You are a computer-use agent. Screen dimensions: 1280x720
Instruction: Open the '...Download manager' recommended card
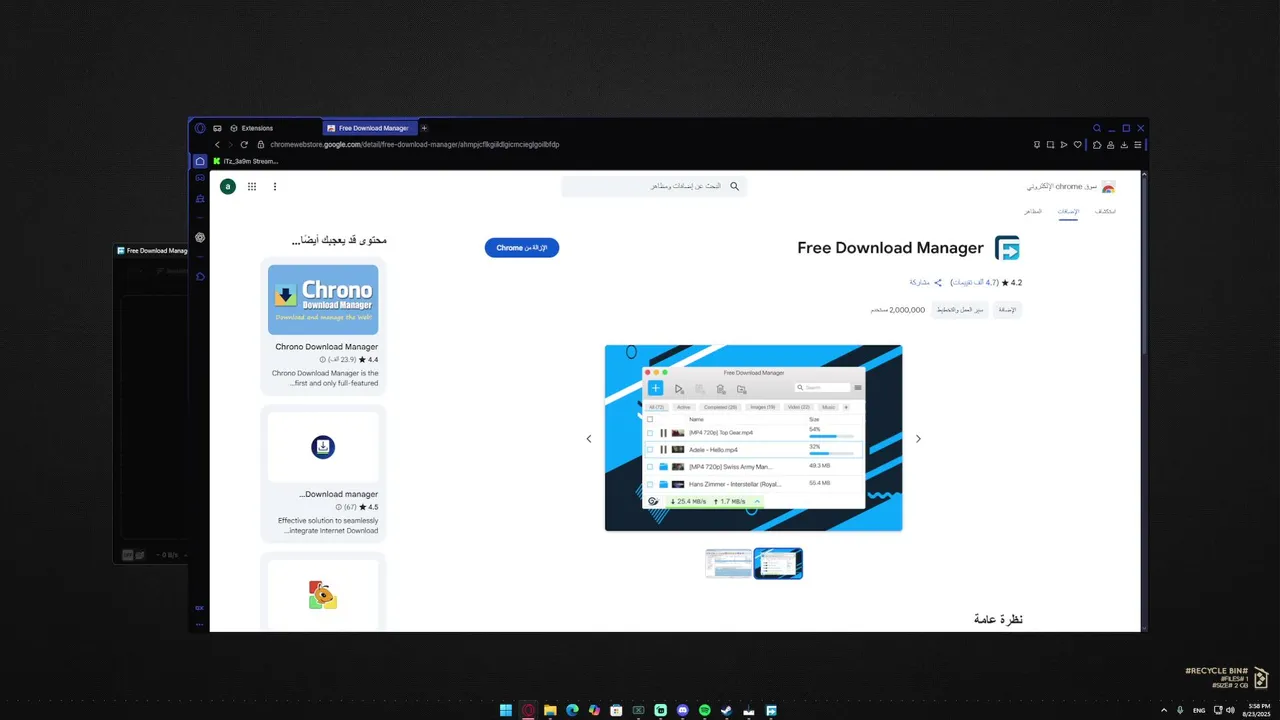tap(323, 473)
